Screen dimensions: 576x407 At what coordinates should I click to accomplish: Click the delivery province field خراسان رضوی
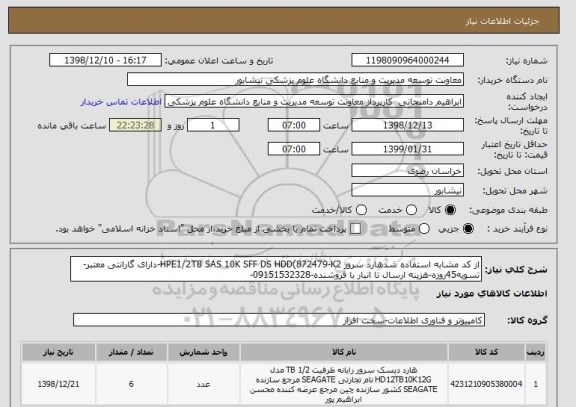407,171
